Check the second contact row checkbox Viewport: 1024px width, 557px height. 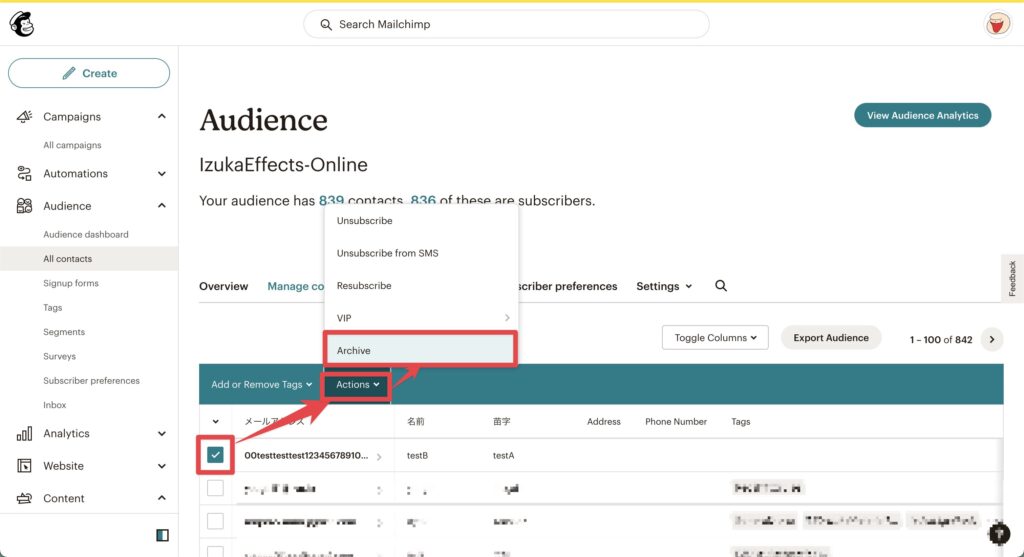click(x=216, y=488)
